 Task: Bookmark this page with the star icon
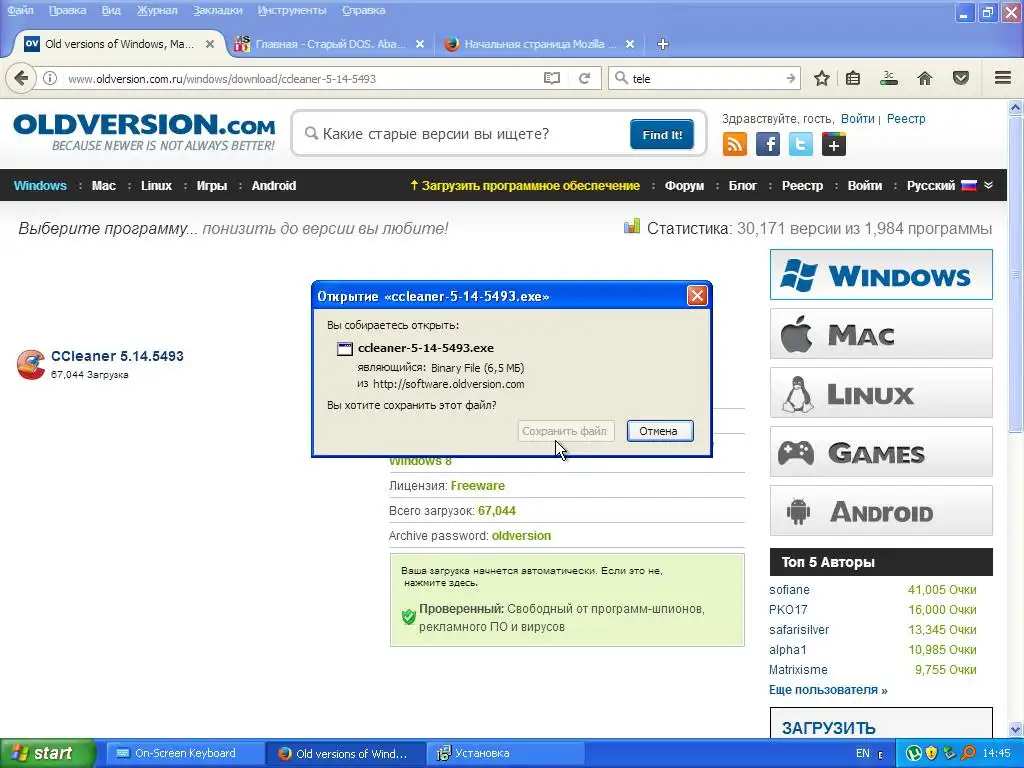822,78
